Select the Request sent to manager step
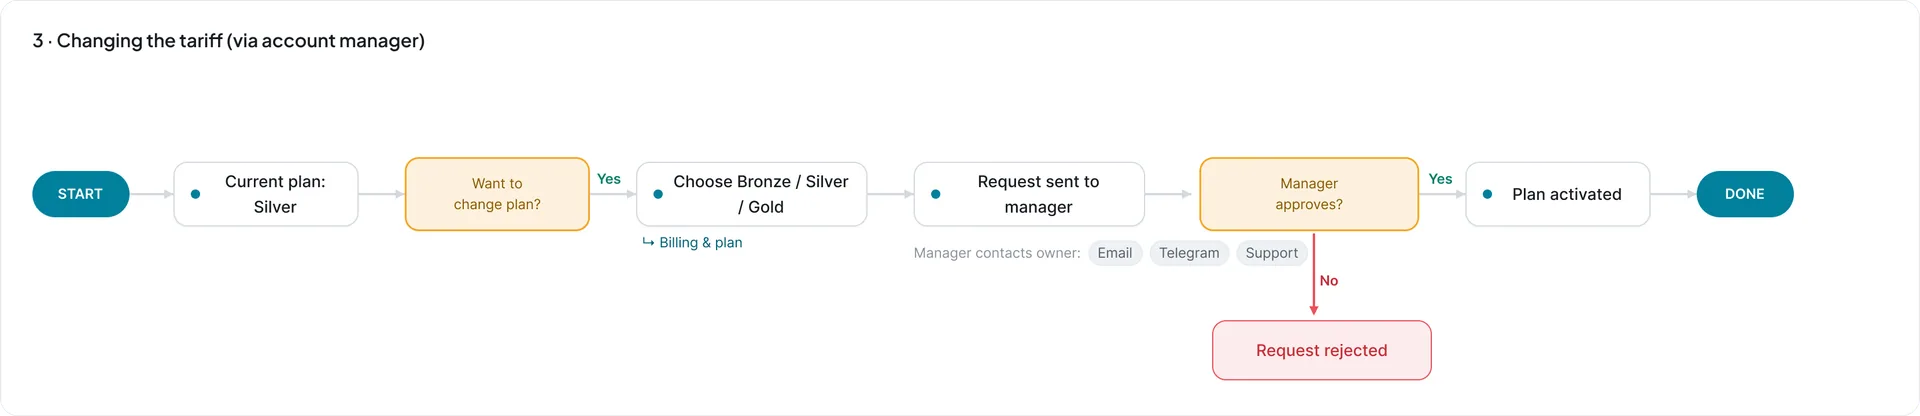Viewport: 1920px width, 416px height. 1029,194
